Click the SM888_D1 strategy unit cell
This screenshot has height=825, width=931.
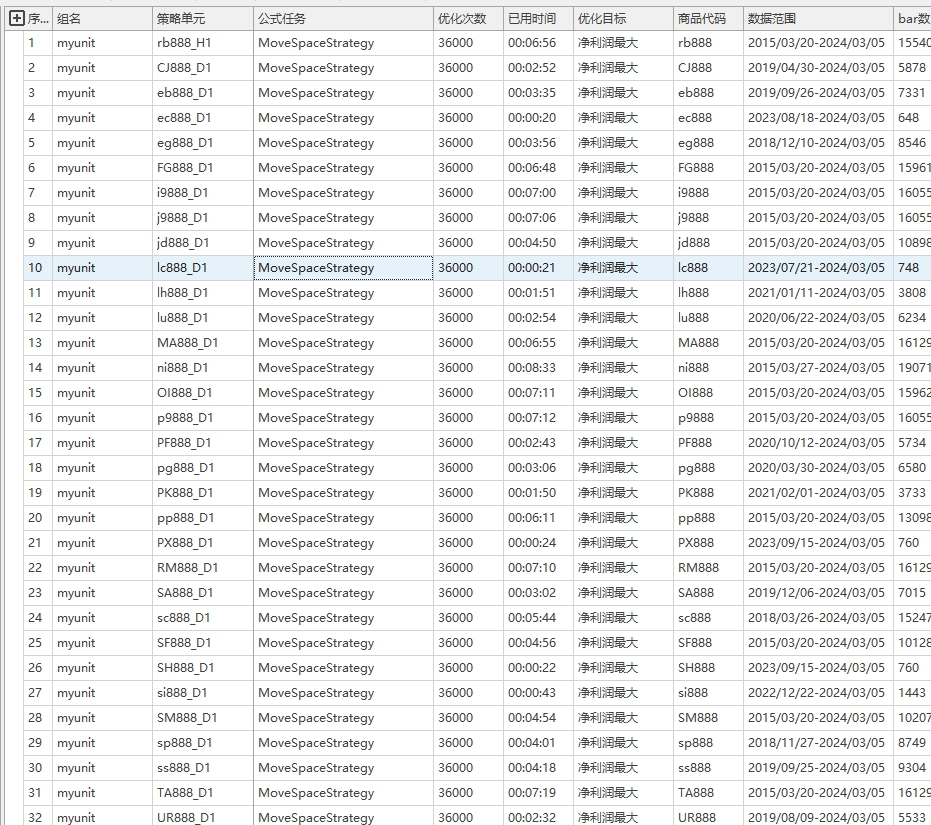click(x=187, y=718)
